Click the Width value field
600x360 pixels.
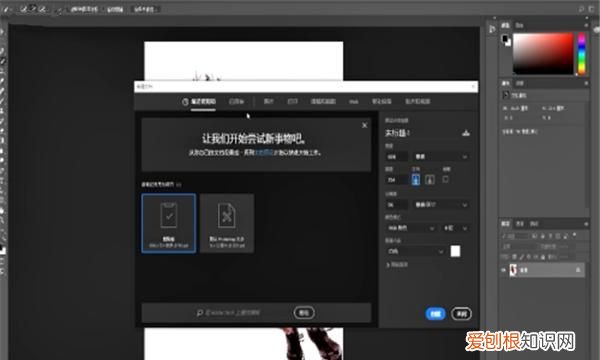(396, 156)
